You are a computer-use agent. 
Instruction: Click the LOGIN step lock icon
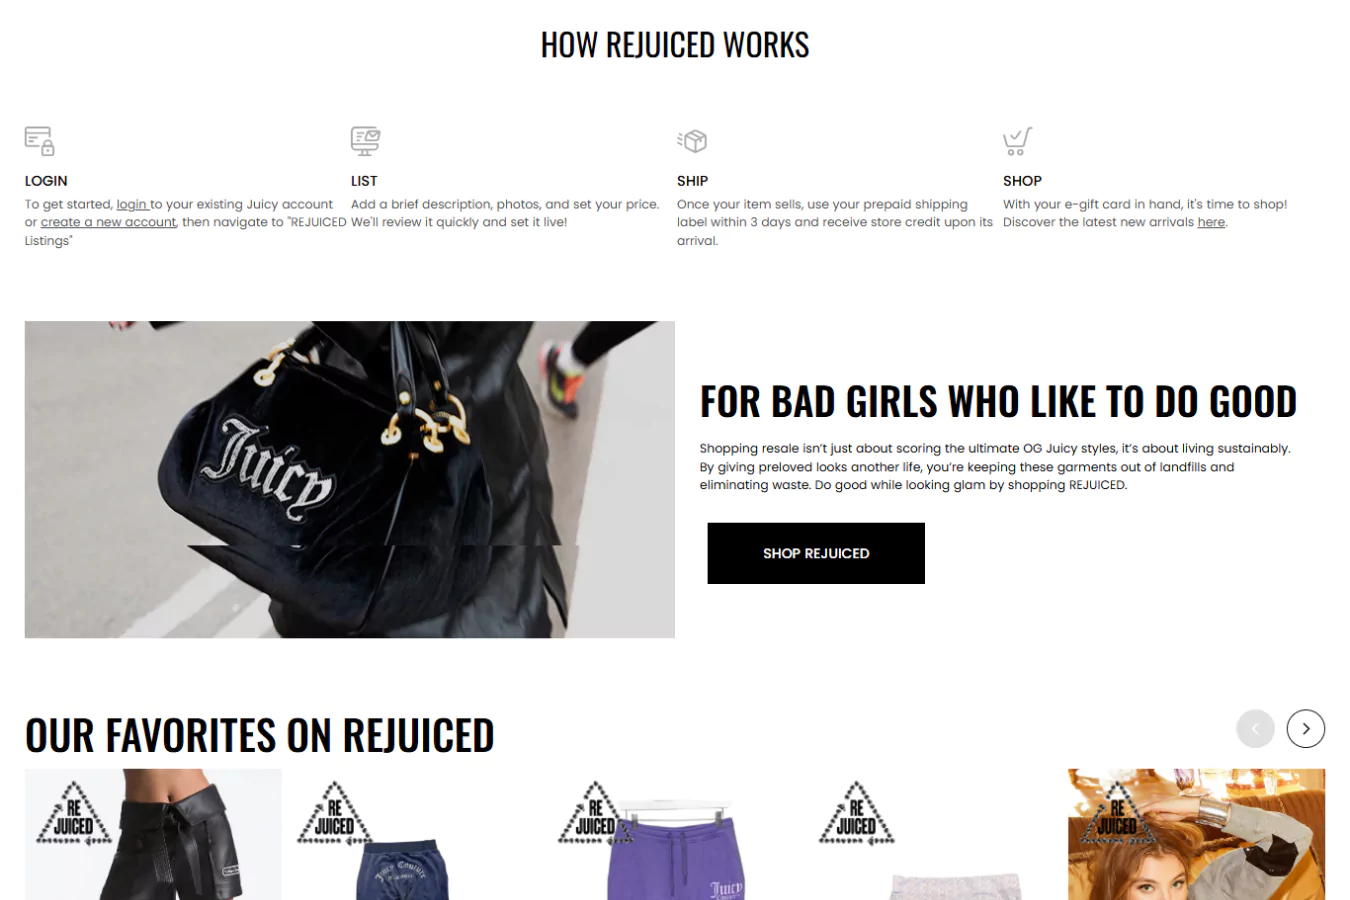pyautogui.click(x=40, y=141)
